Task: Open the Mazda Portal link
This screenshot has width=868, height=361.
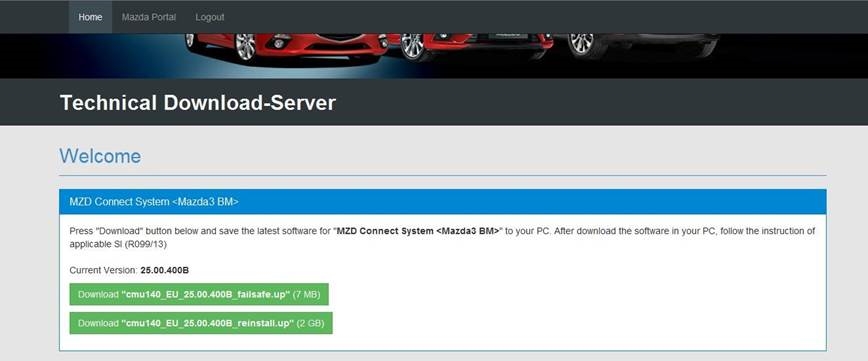Action: (x=149, y=17)
